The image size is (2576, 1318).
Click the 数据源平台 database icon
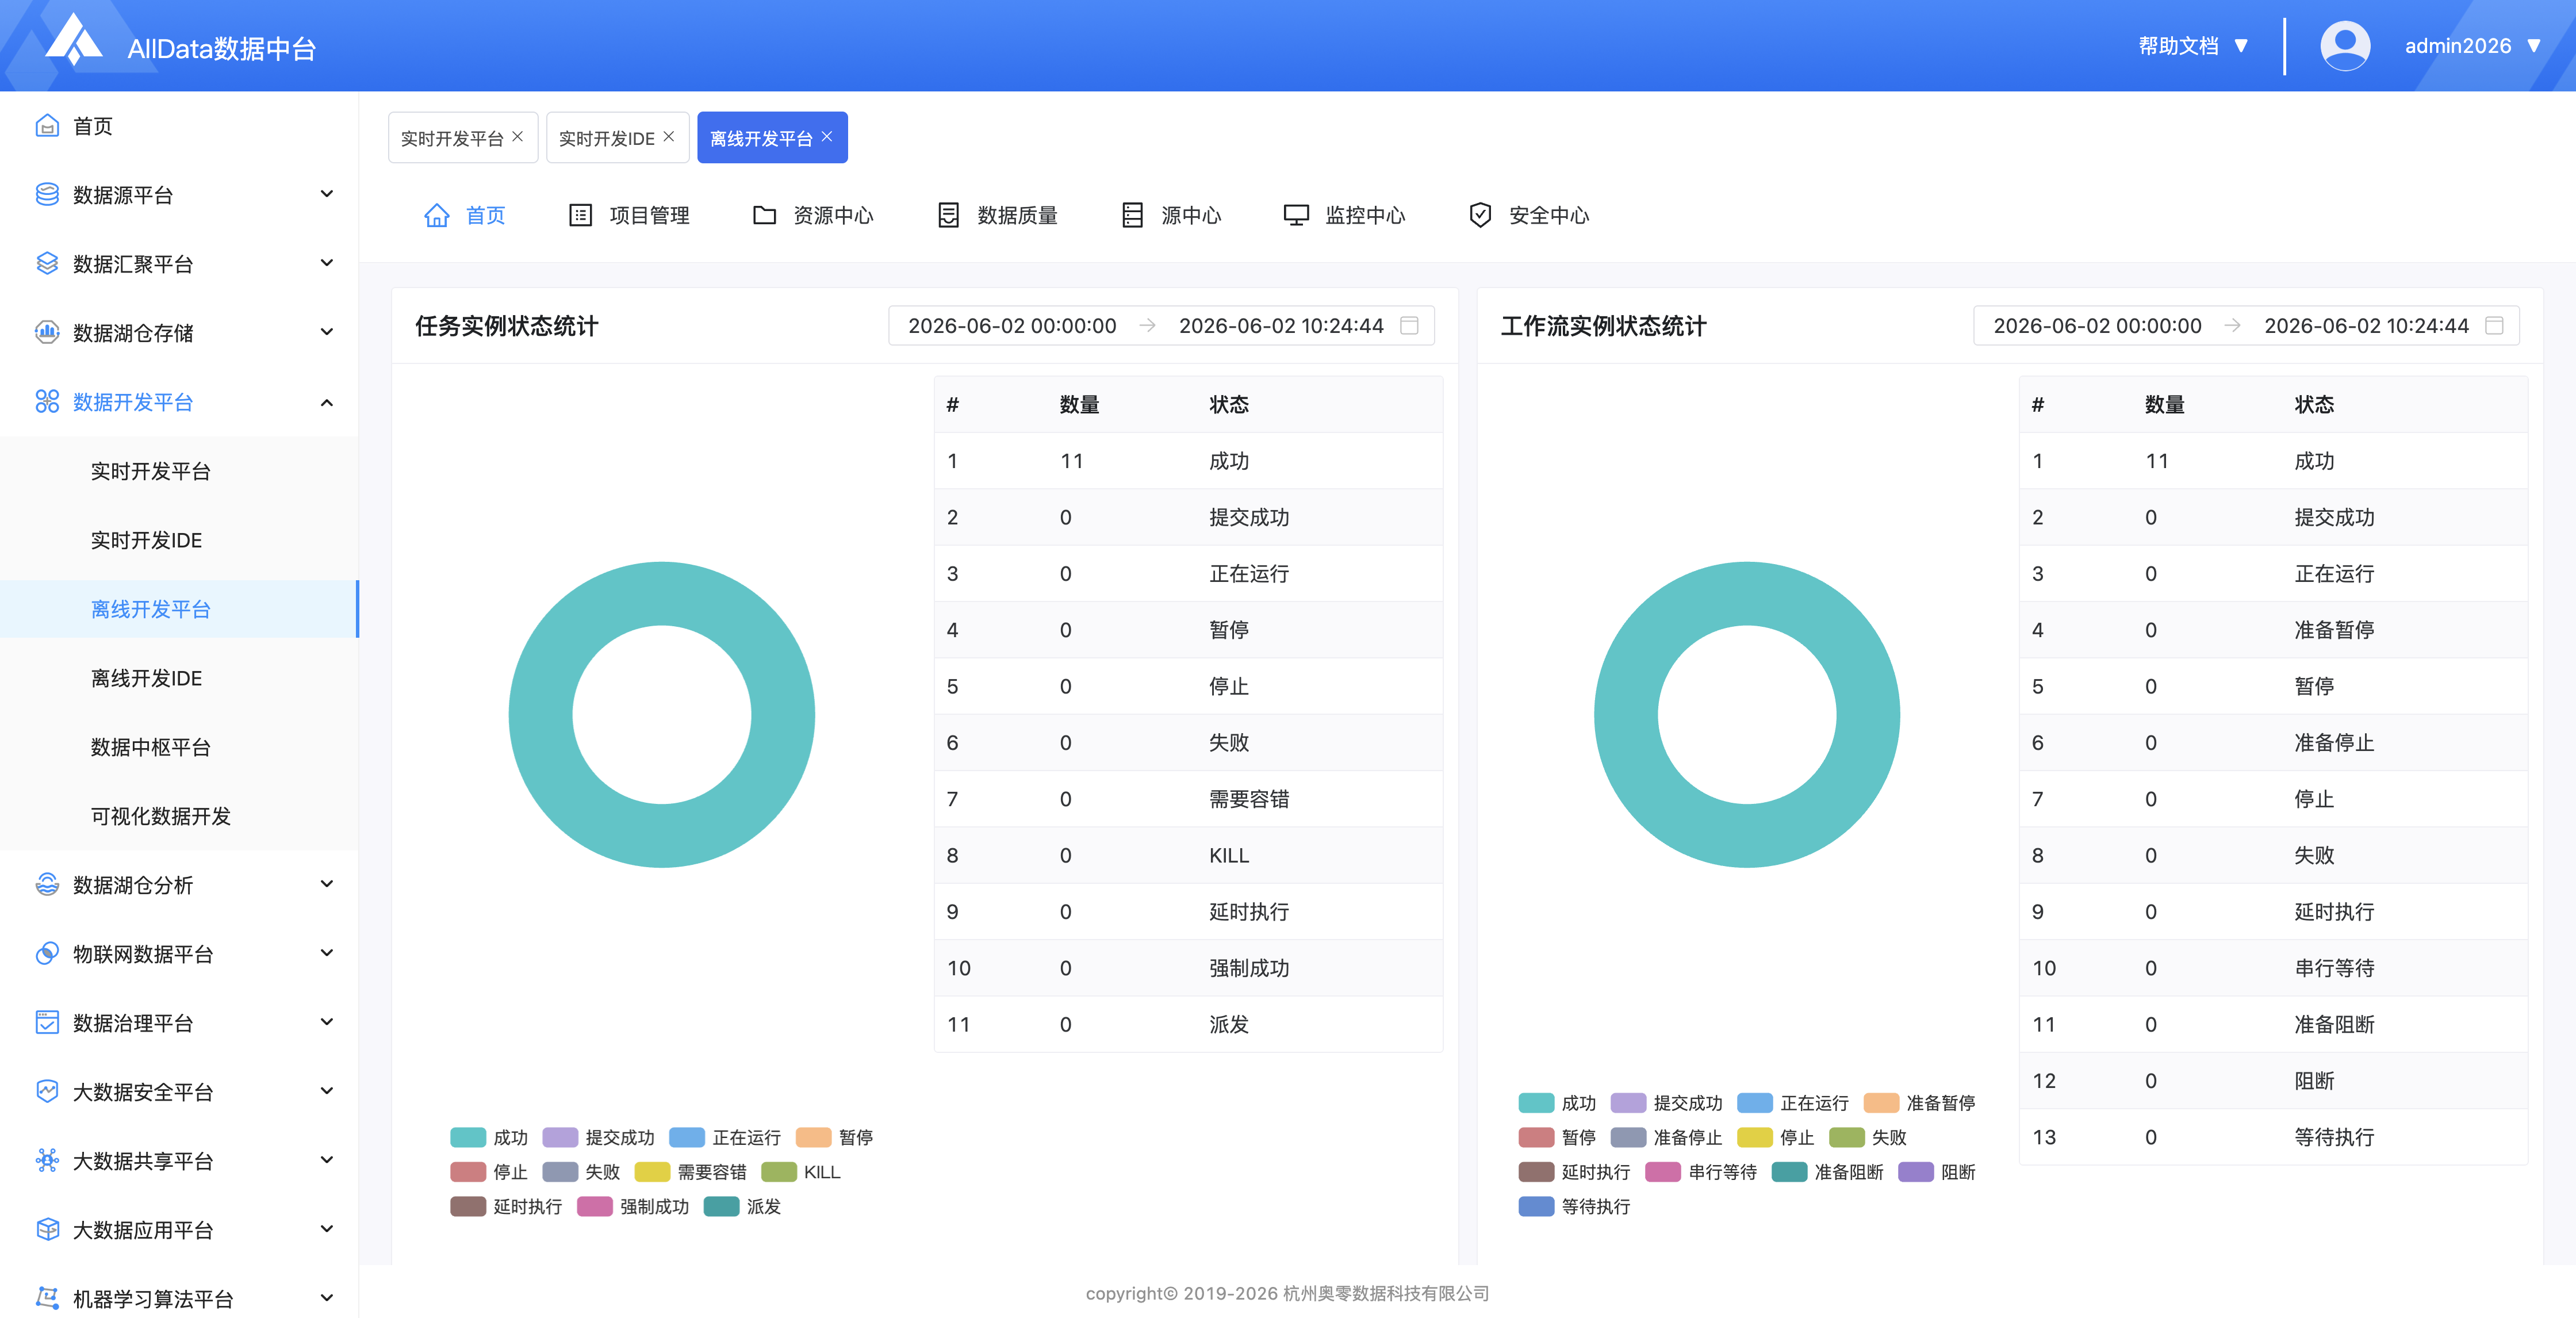coord(47,195)
